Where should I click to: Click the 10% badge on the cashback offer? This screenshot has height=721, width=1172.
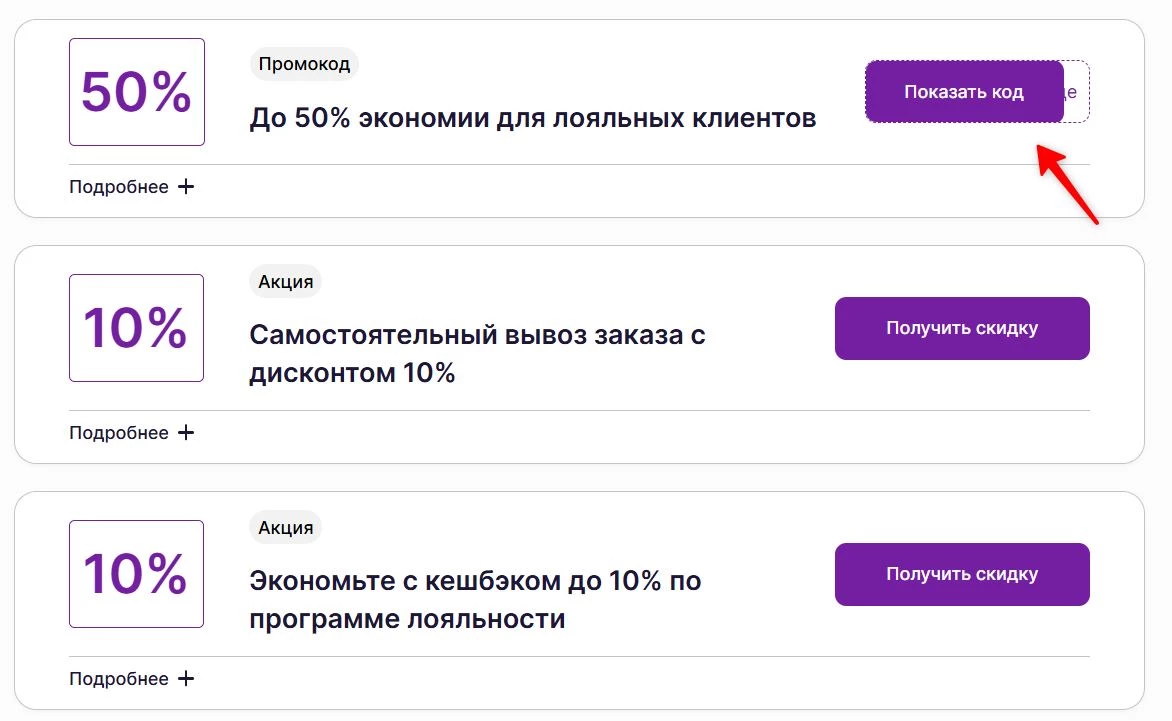pos(136,573)
